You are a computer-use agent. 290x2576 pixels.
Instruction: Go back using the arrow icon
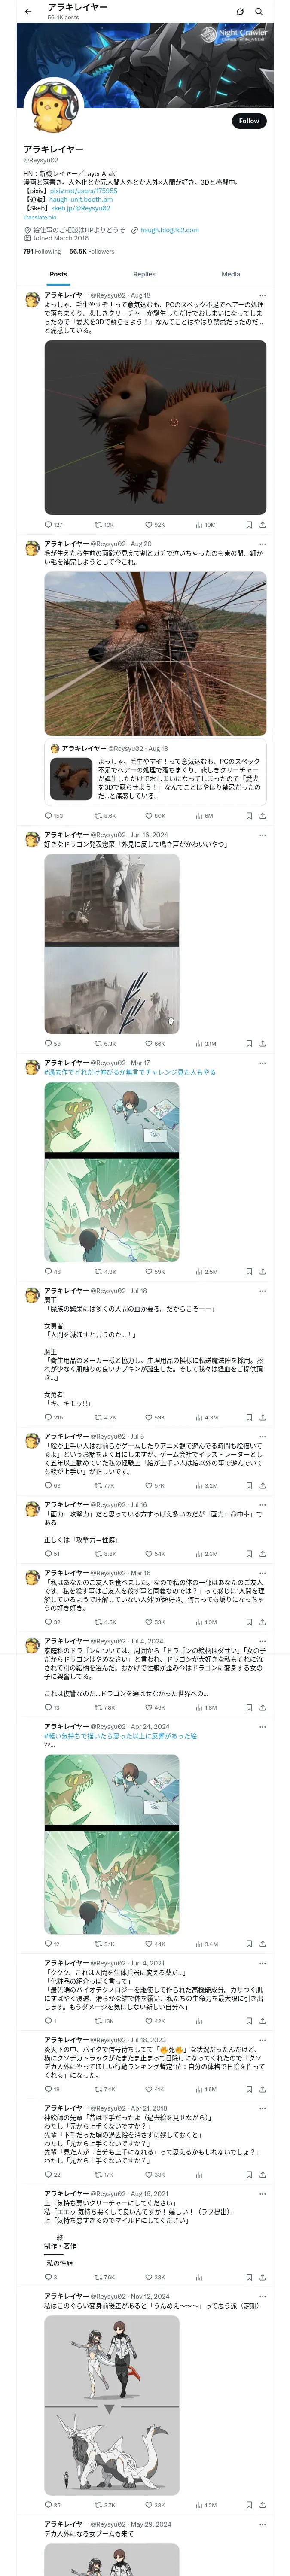point(27,12)
